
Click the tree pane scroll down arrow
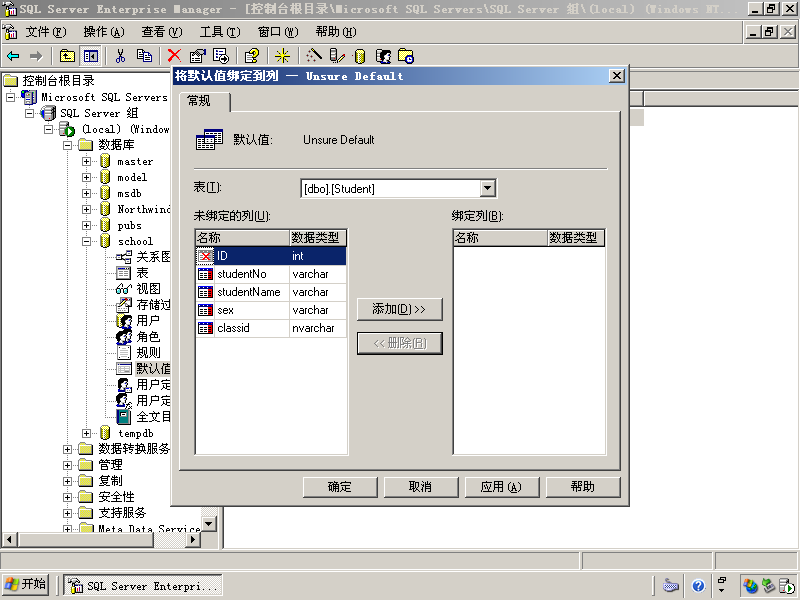209,524
